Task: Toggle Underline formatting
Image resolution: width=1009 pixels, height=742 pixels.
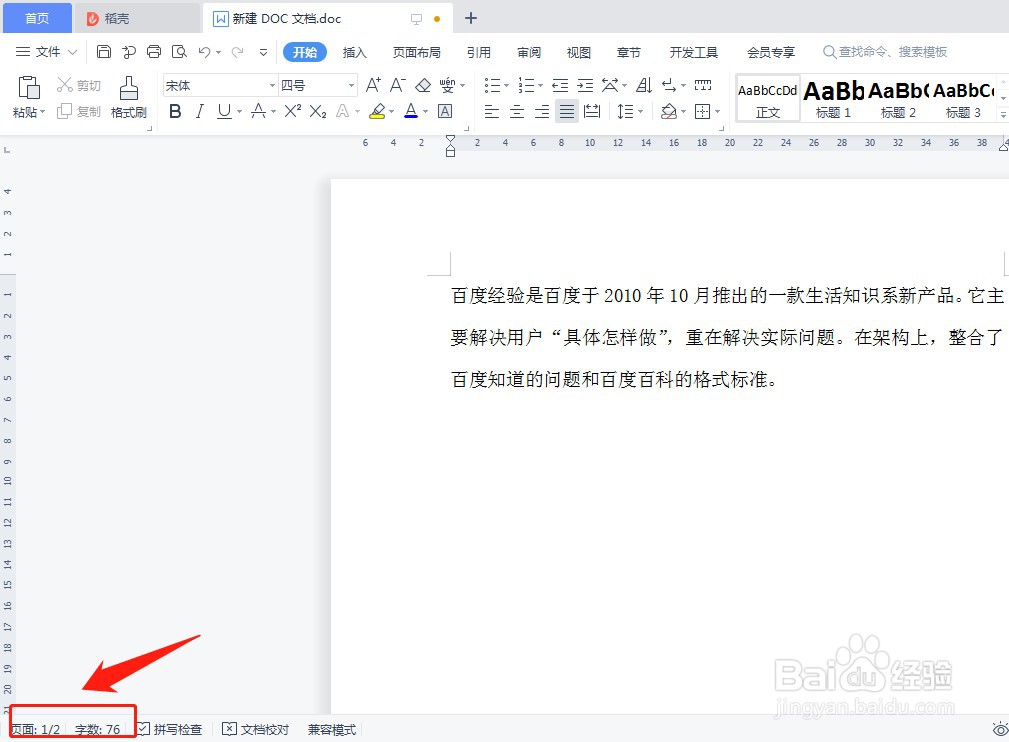Action: [x=224, y=112]
